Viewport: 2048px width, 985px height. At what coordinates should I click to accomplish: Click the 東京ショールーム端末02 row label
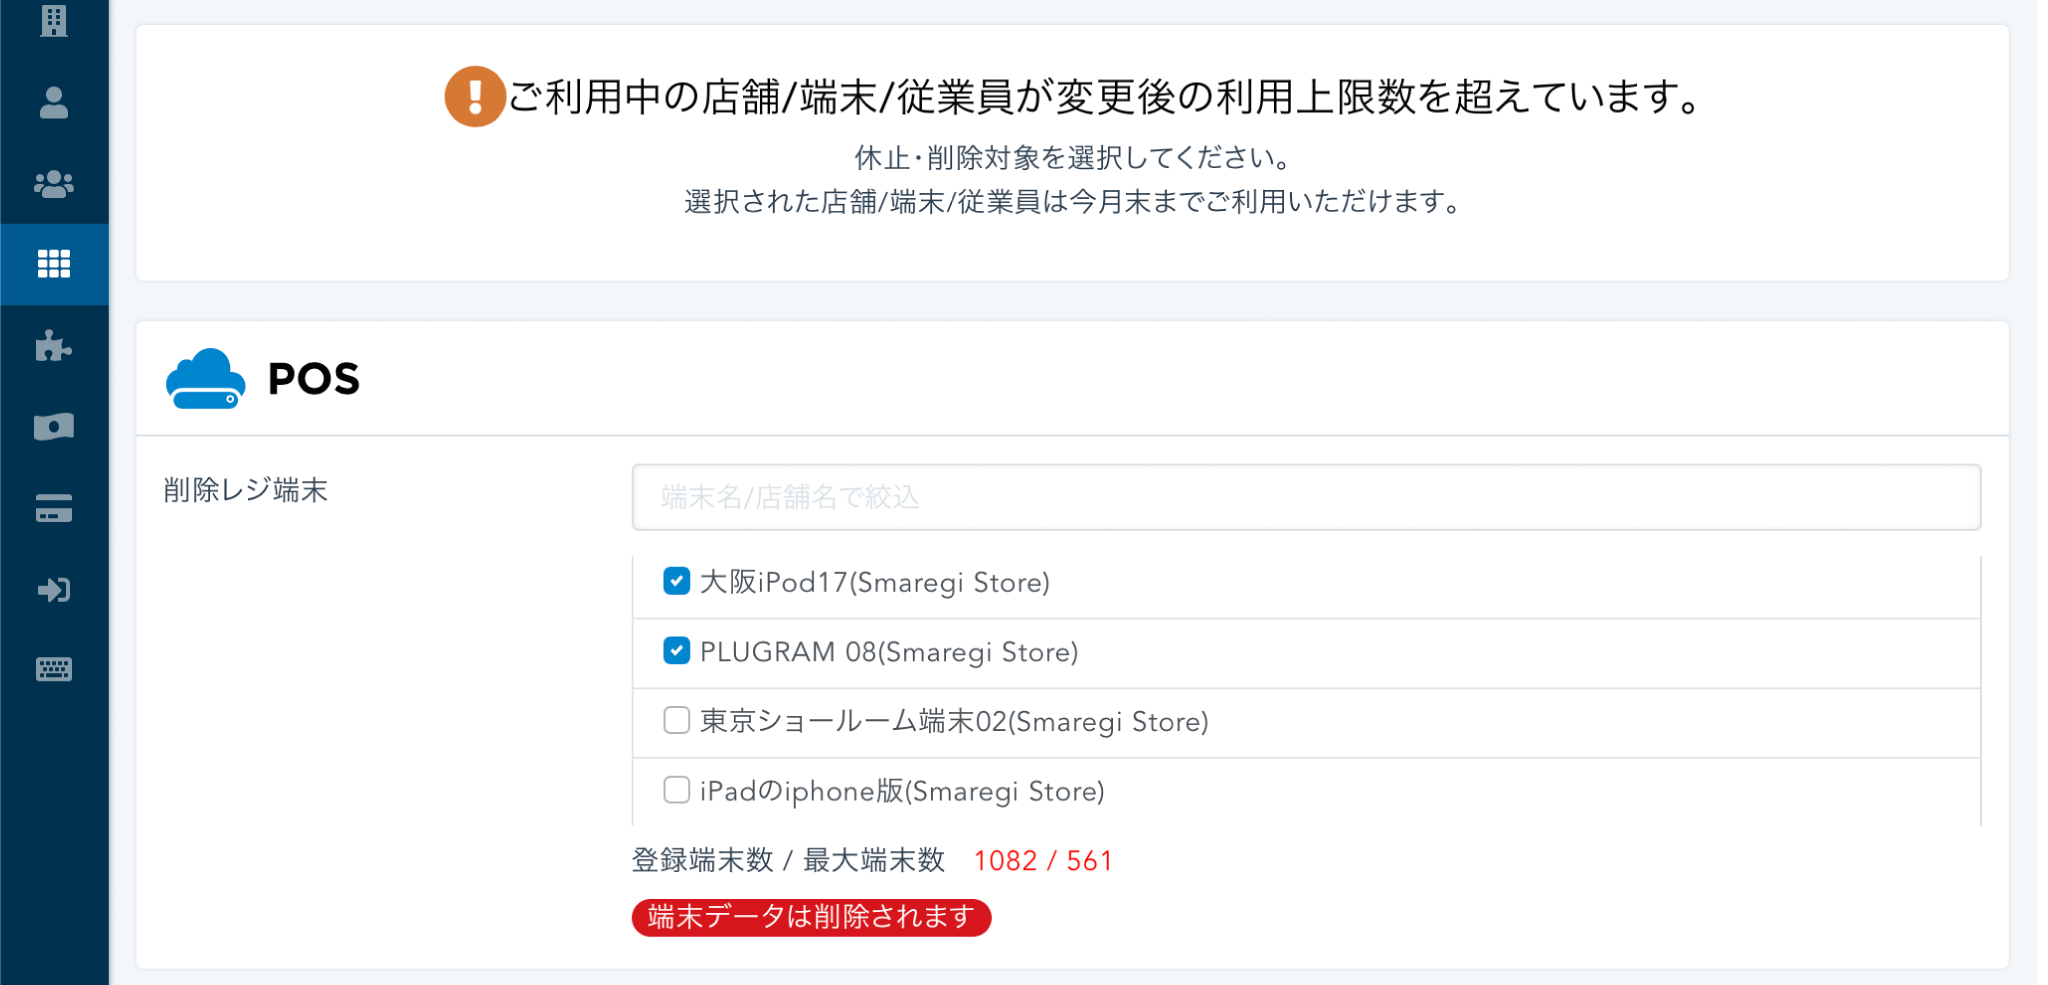coord(954,721)
